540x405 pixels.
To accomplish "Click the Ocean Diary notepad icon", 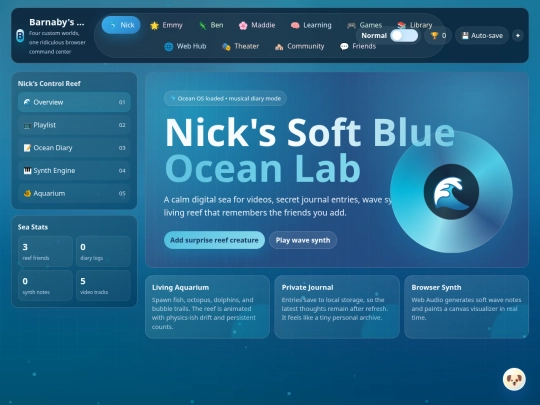I will (27, 148).
